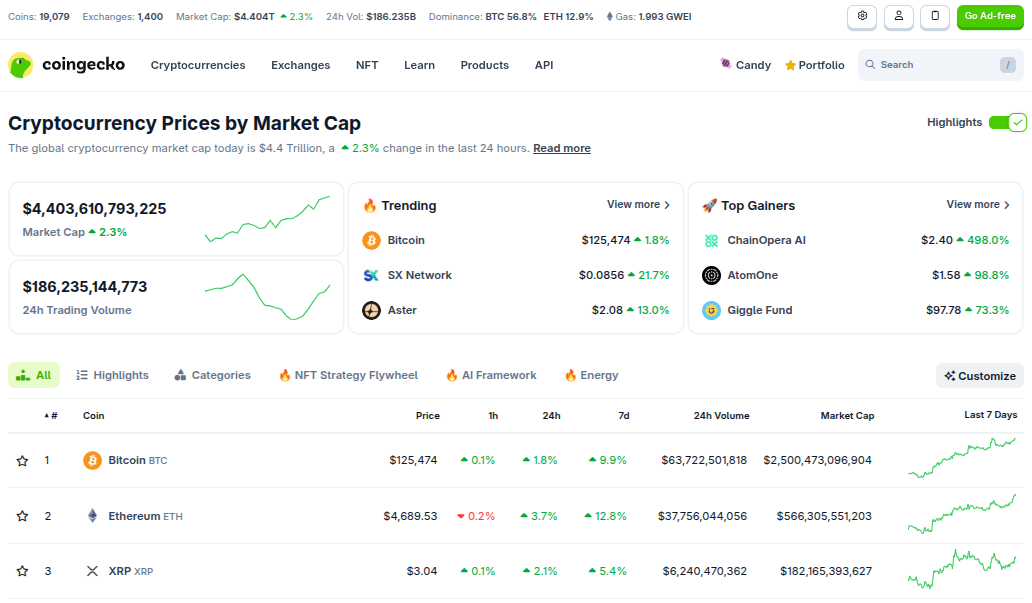The height and width of the screenshot is (603, 1032).
Task: Click the Bitcoin 7-day sparkline chart
Action: (x=961, y=459)
